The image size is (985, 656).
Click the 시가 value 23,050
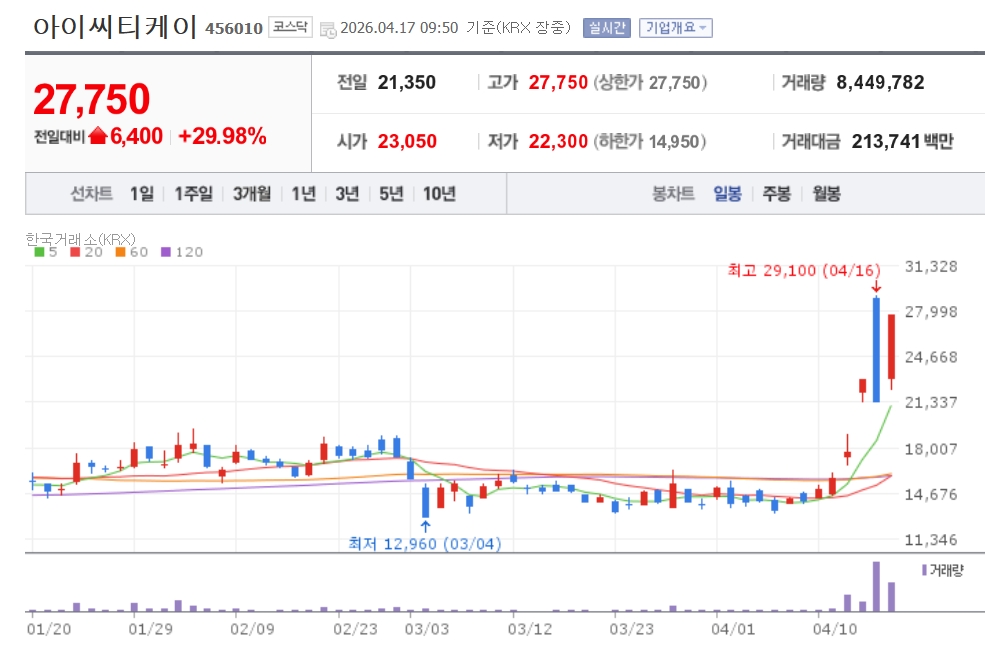coord(407,141)
